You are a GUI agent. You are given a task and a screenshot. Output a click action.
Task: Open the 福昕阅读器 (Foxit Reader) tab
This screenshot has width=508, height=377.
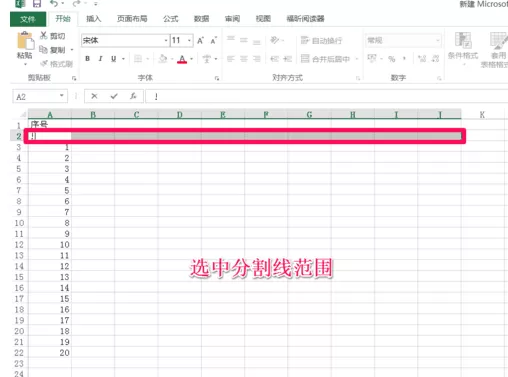(x=305, y=19)
